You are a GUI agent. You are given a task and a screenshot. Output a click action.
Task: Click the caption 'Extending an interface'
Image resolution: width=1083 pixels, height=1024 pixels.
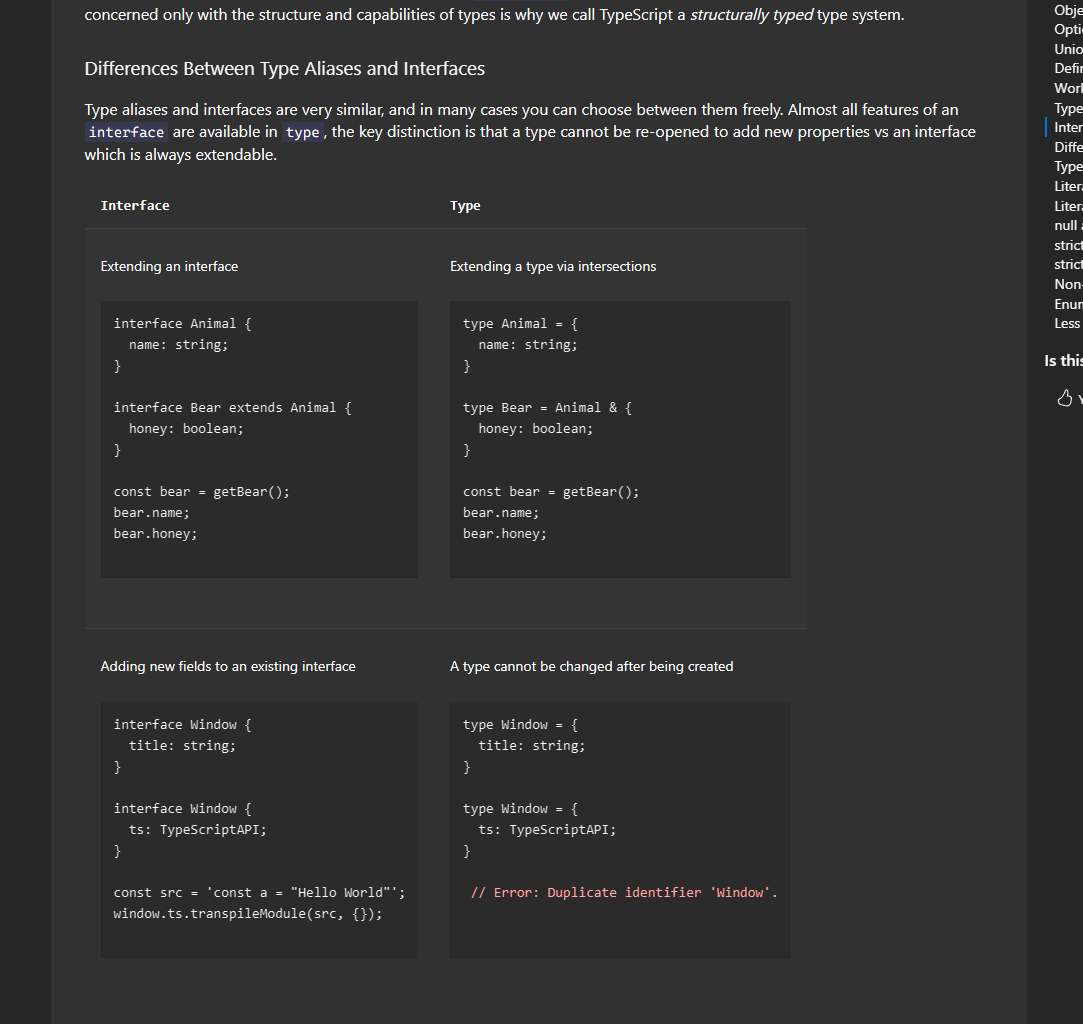(x=169, y=266)
